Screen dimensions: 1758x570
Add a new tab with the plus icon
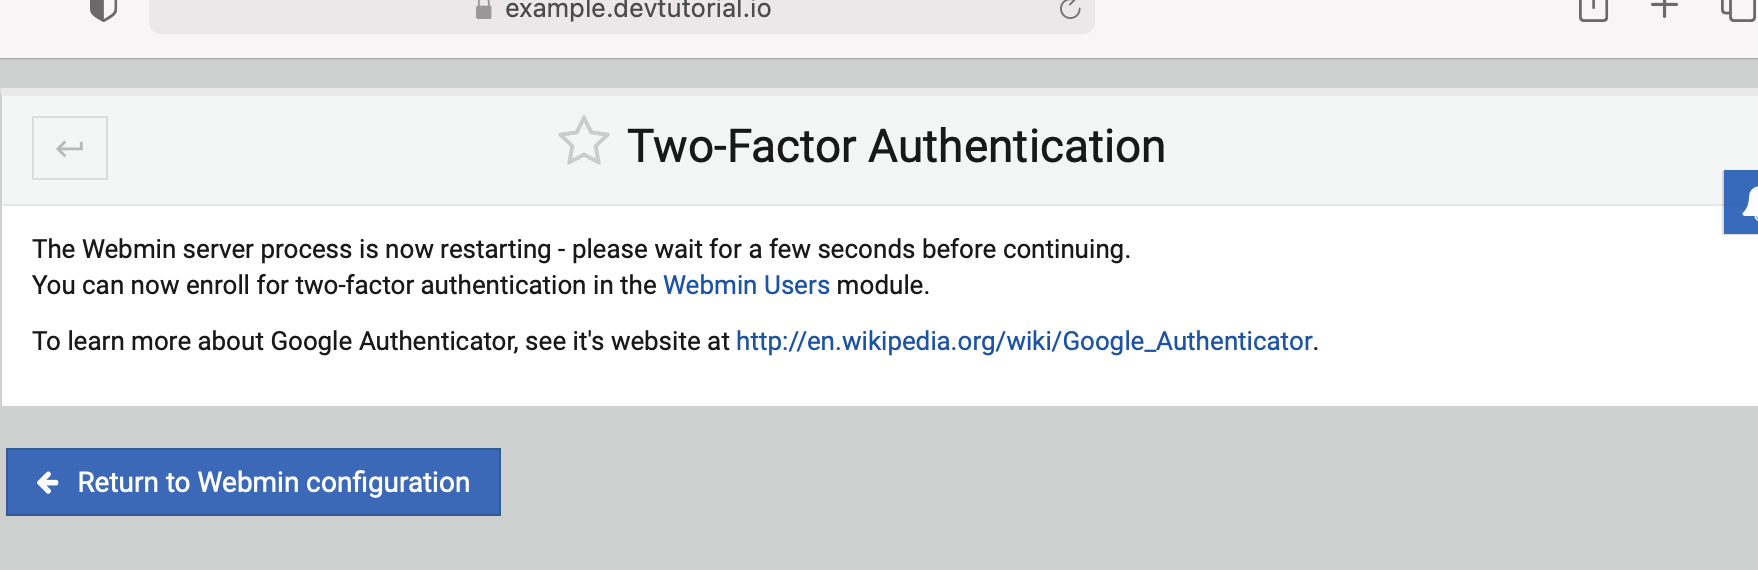pyautogui.click(x=1664, y=8)
